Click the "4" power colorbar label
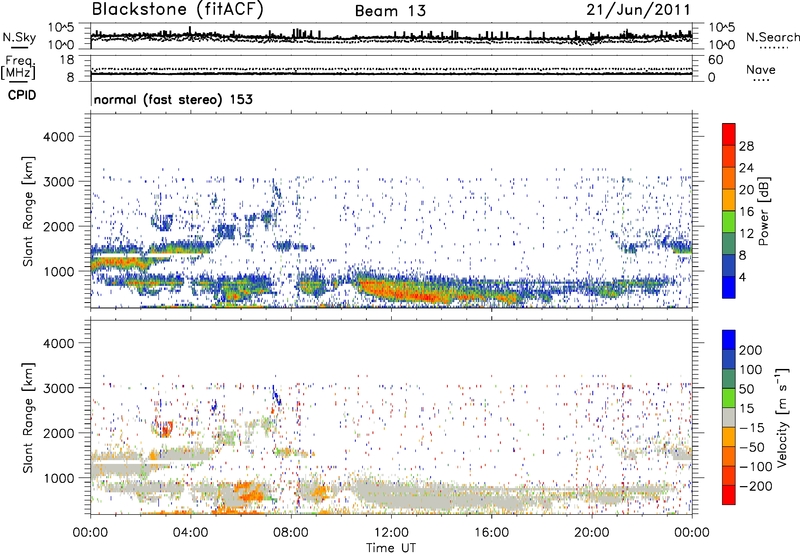Screen dimensions: 800x554 click(742, 277)
